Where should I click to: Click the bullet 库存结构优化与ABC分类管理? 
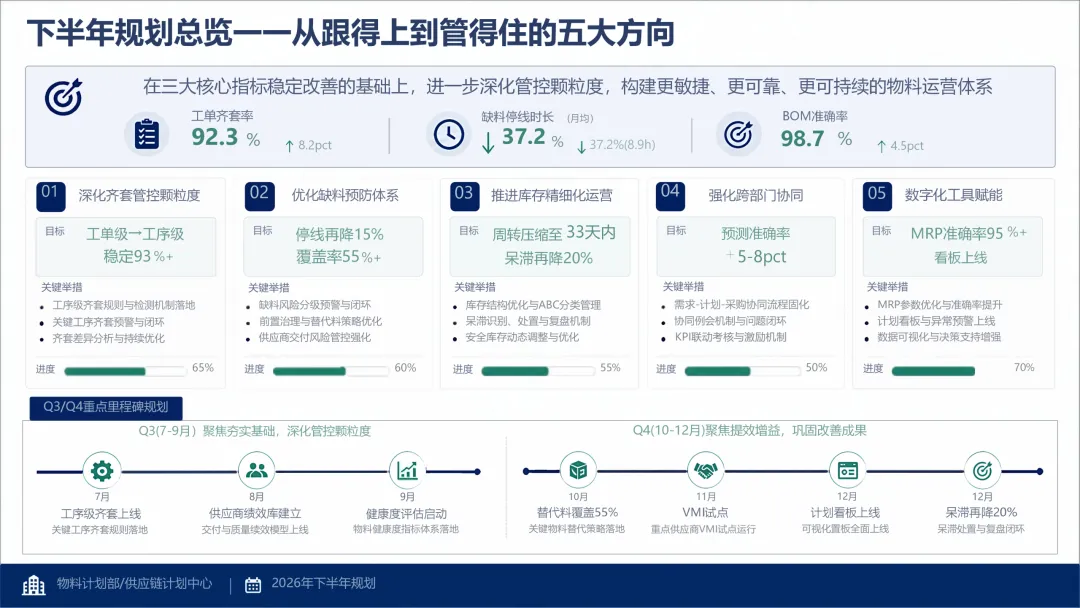point(533,304)
